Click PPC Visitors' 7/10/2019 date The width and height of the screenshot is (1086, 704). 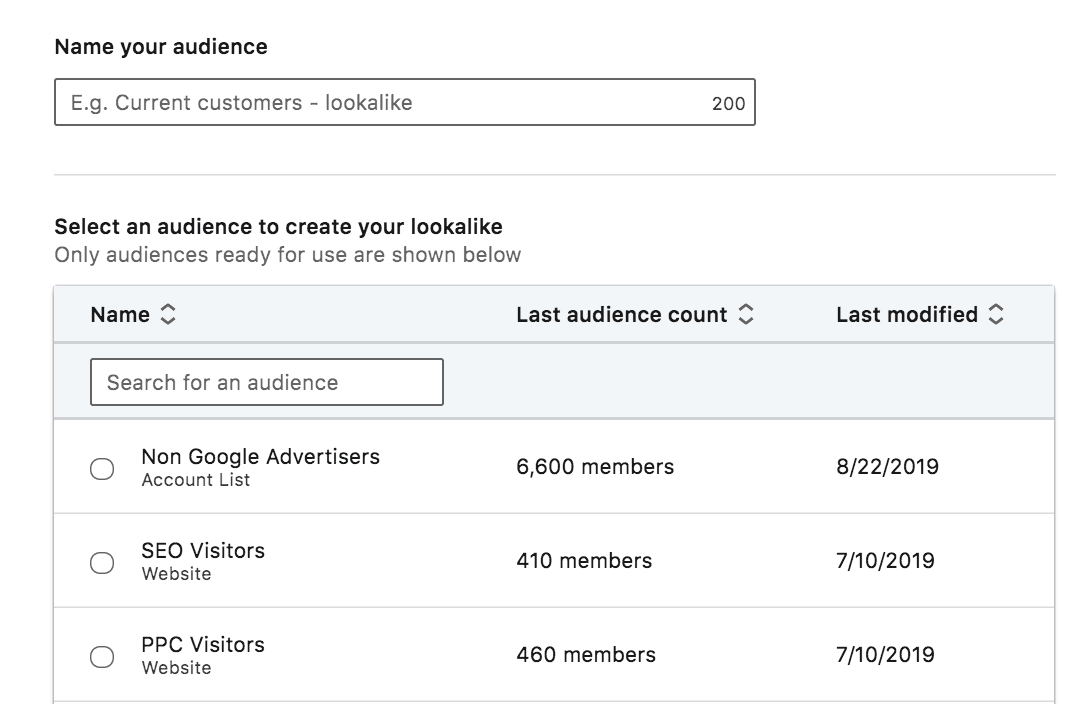tap(885, 655)
